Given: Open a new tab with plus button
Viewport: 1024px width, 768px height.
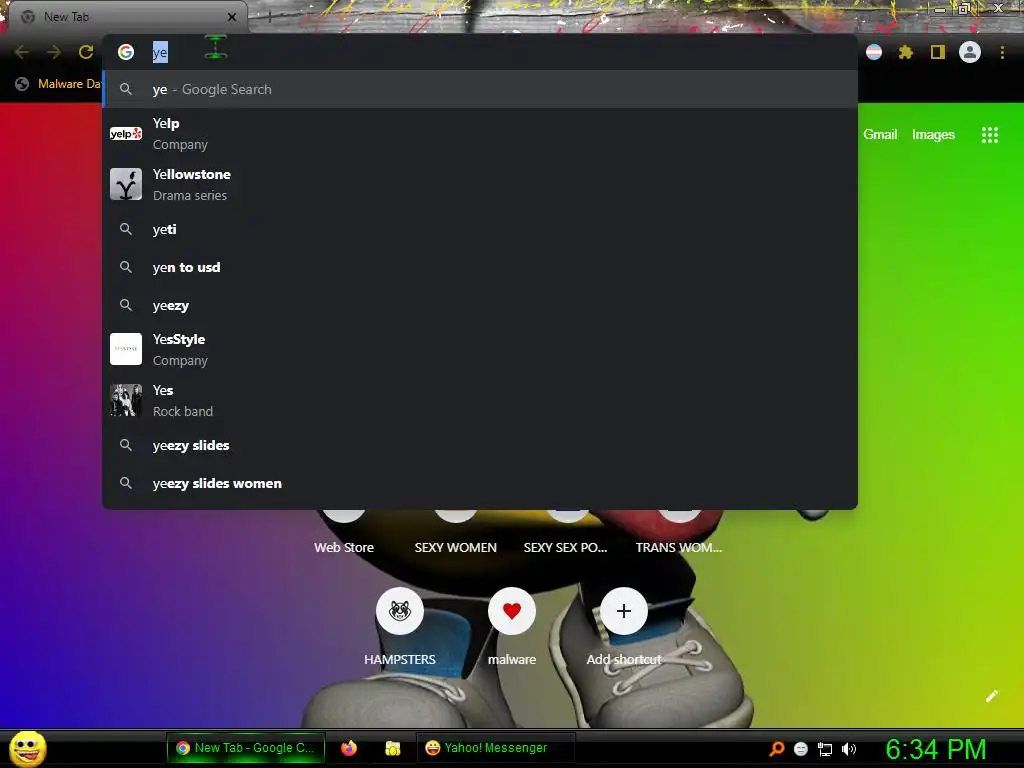Looking at the screenshot, I should [x=269, y=17].
